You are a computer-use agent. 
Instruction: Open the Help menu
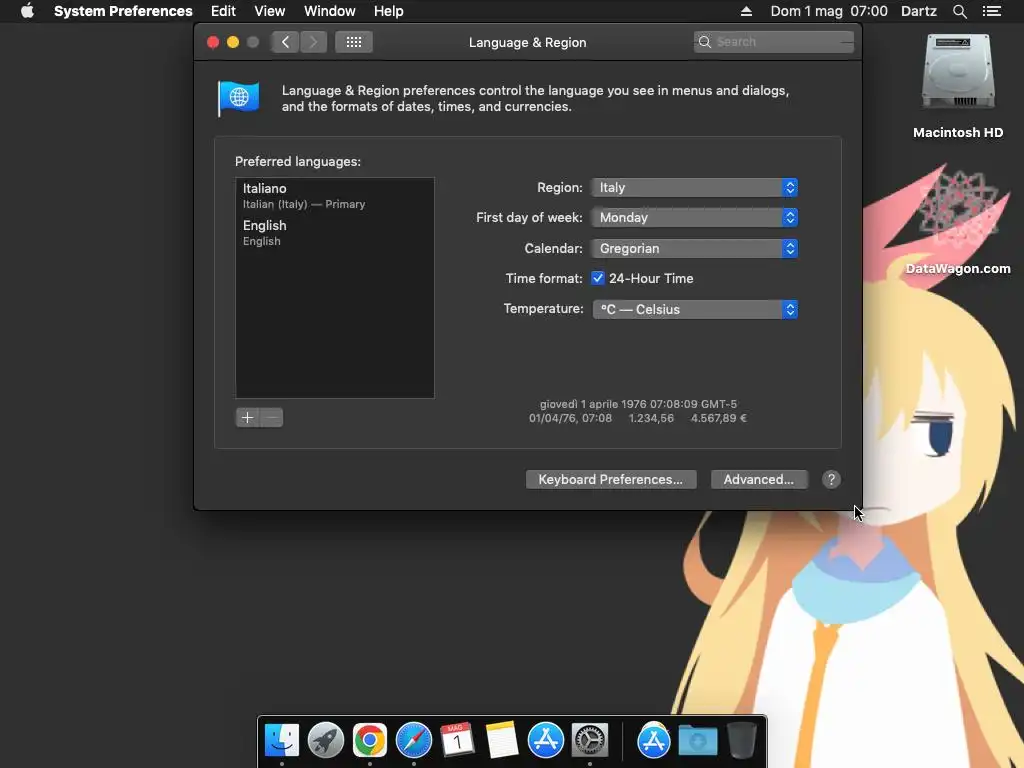click(389, 11)
